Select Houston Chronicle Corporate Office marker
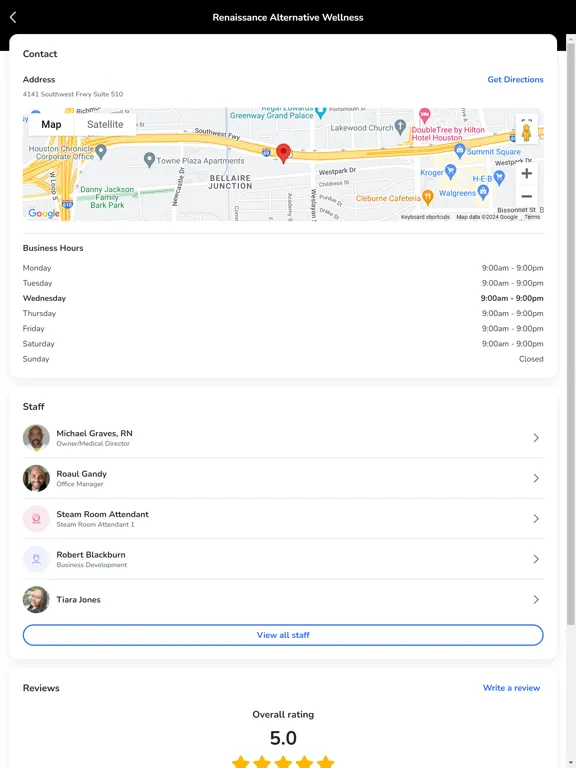This screenshot has height=768, width=576. (x=101, y=151)
